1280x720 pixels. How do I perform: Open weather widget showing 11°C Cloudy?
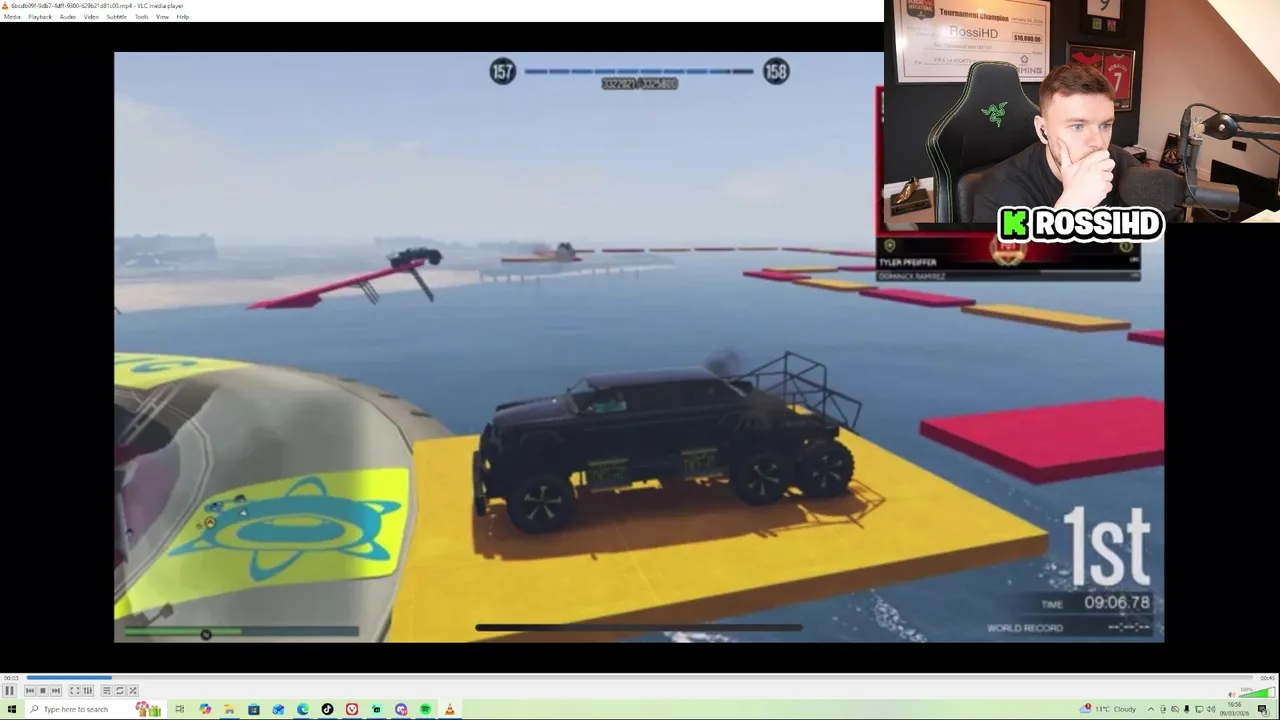click(1108, 709)
